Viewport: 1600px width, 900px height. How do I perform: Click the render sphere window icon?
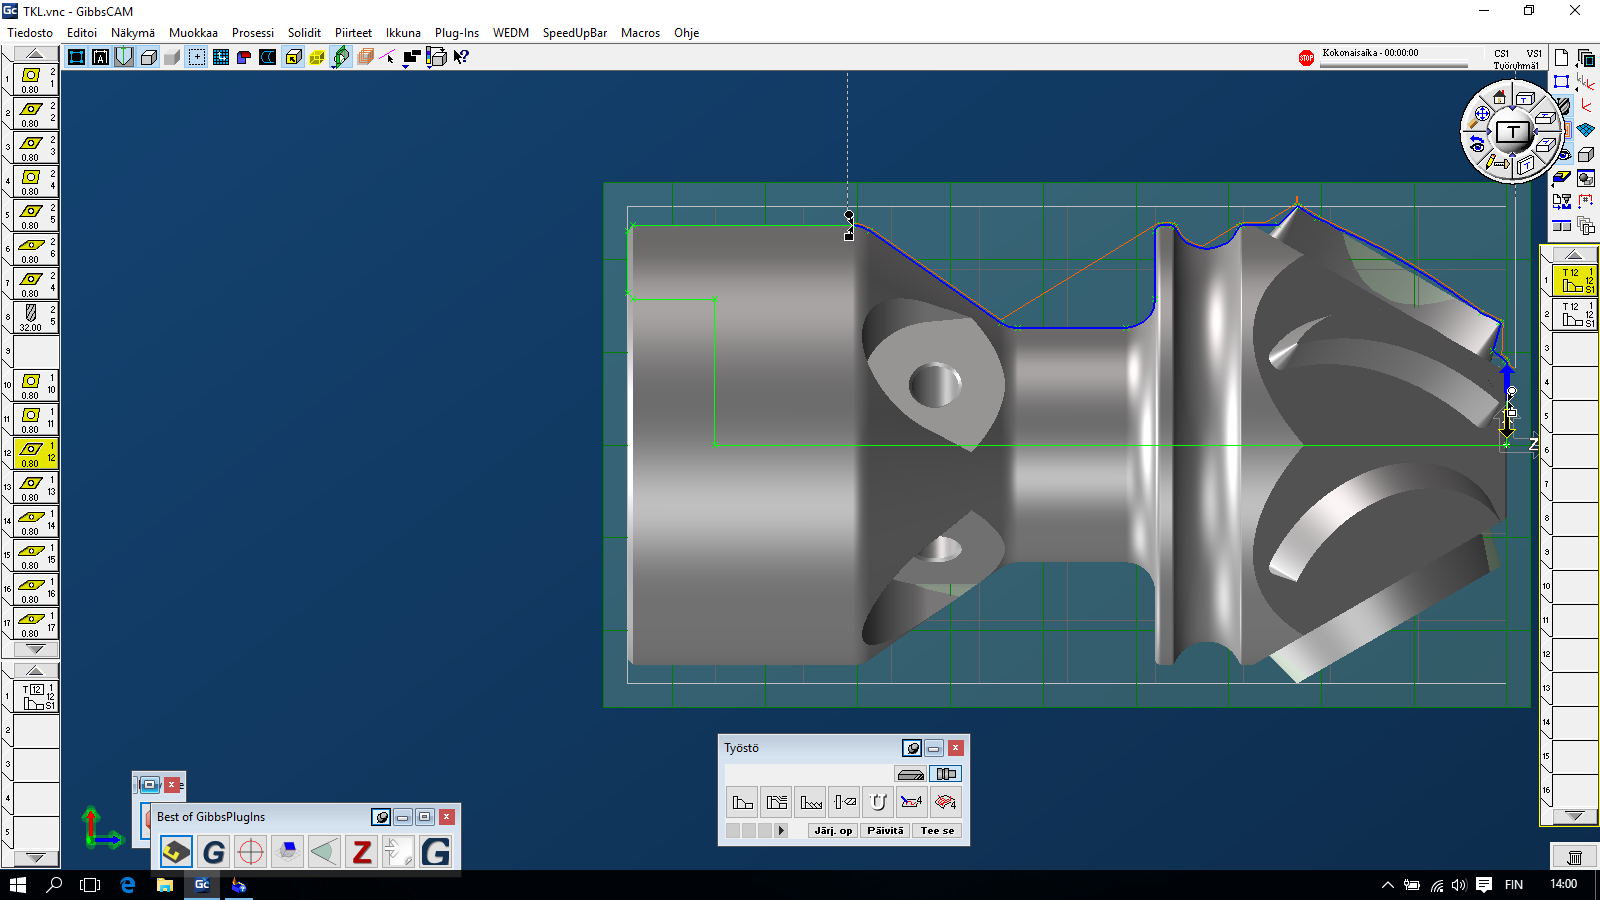[x=1586, y=178]
